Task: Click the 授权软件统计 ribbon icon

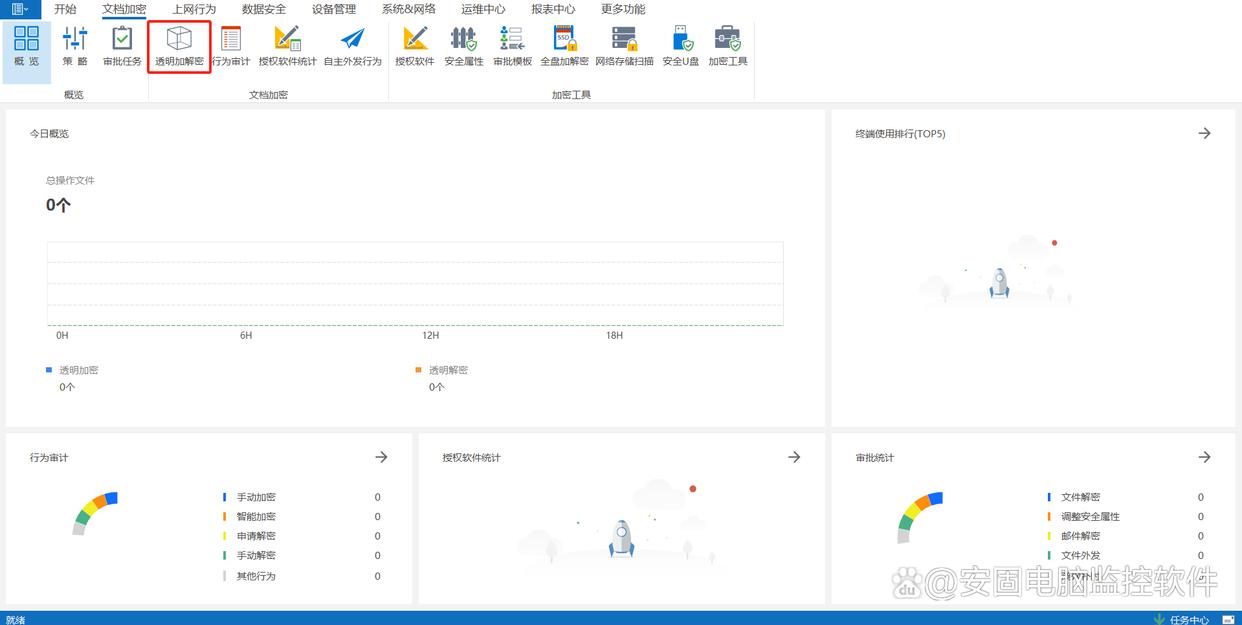Action: point(287,47)
